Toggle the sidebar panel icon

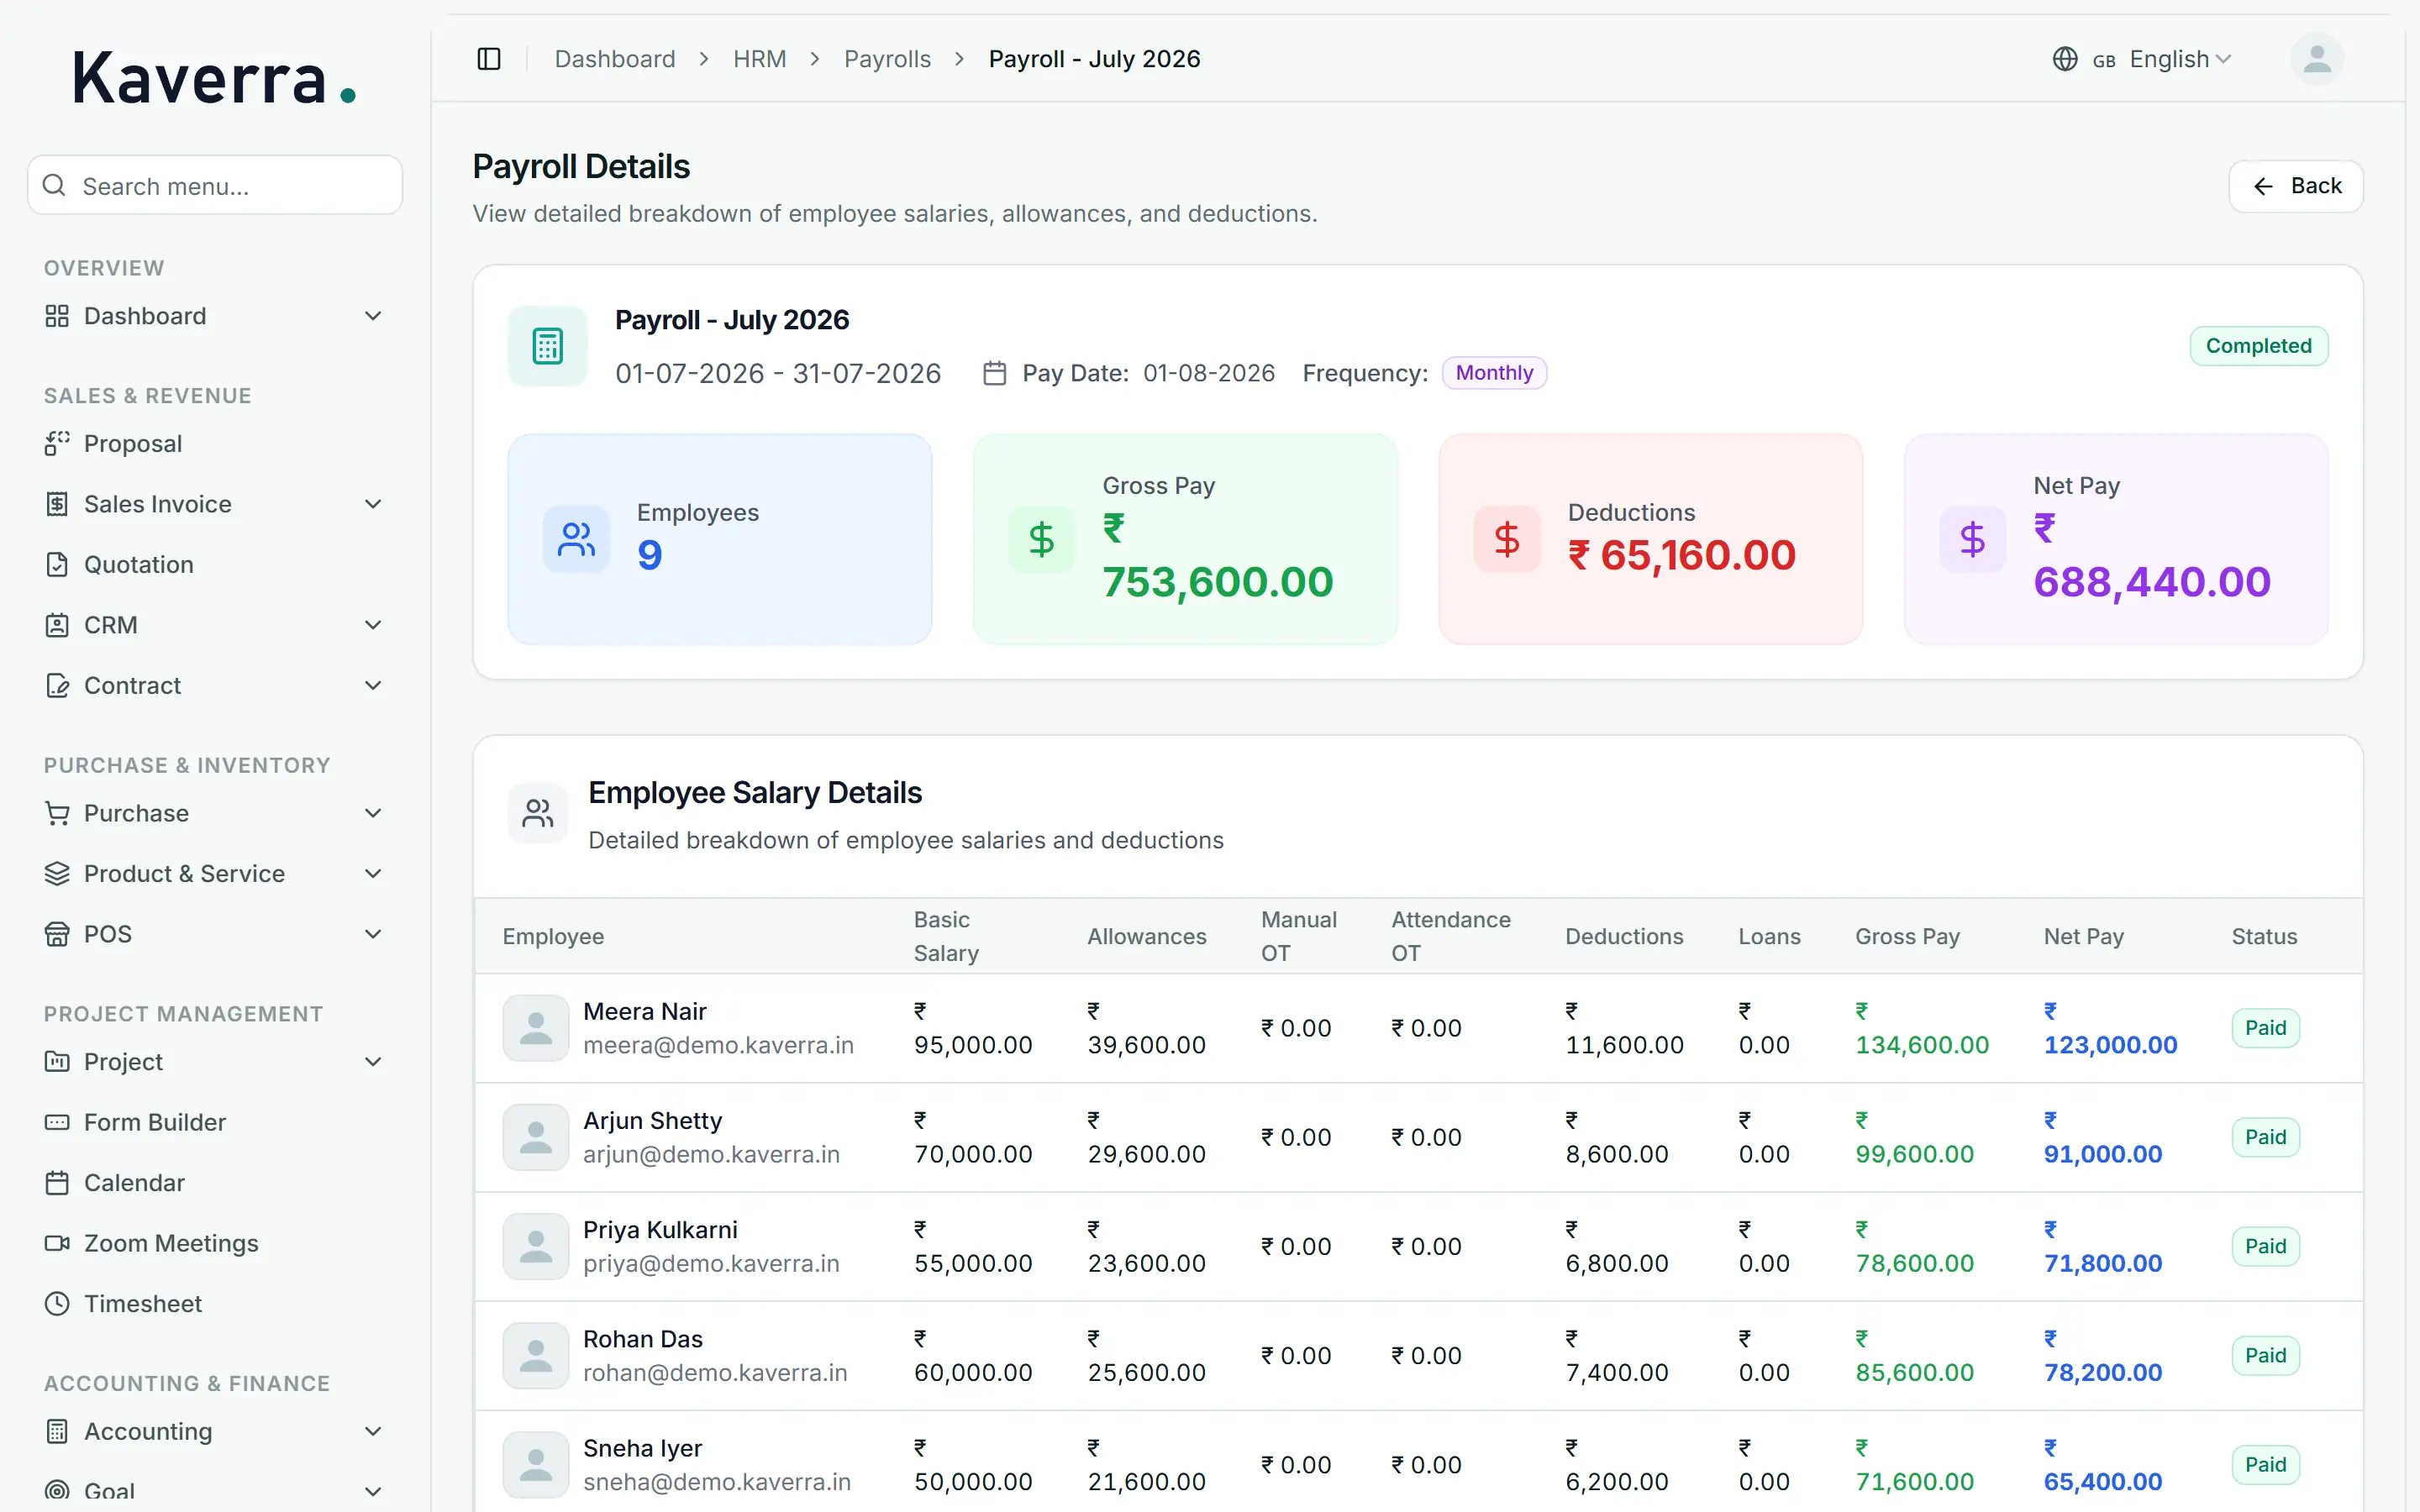(489, 59)
